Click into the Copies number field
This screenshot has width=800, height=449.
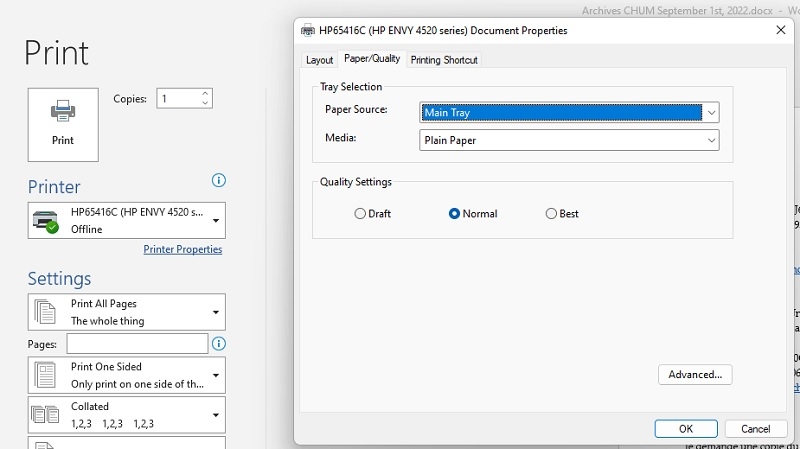pos(178,98)
